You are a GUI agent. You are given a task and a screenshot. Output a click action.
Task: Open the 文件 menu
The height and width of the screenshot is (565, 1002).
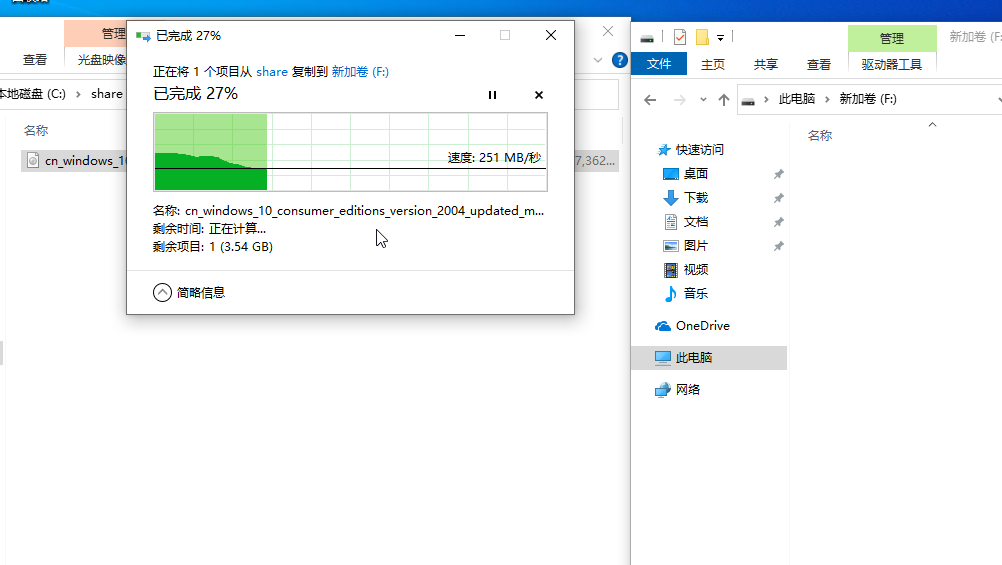pos(659,64)
